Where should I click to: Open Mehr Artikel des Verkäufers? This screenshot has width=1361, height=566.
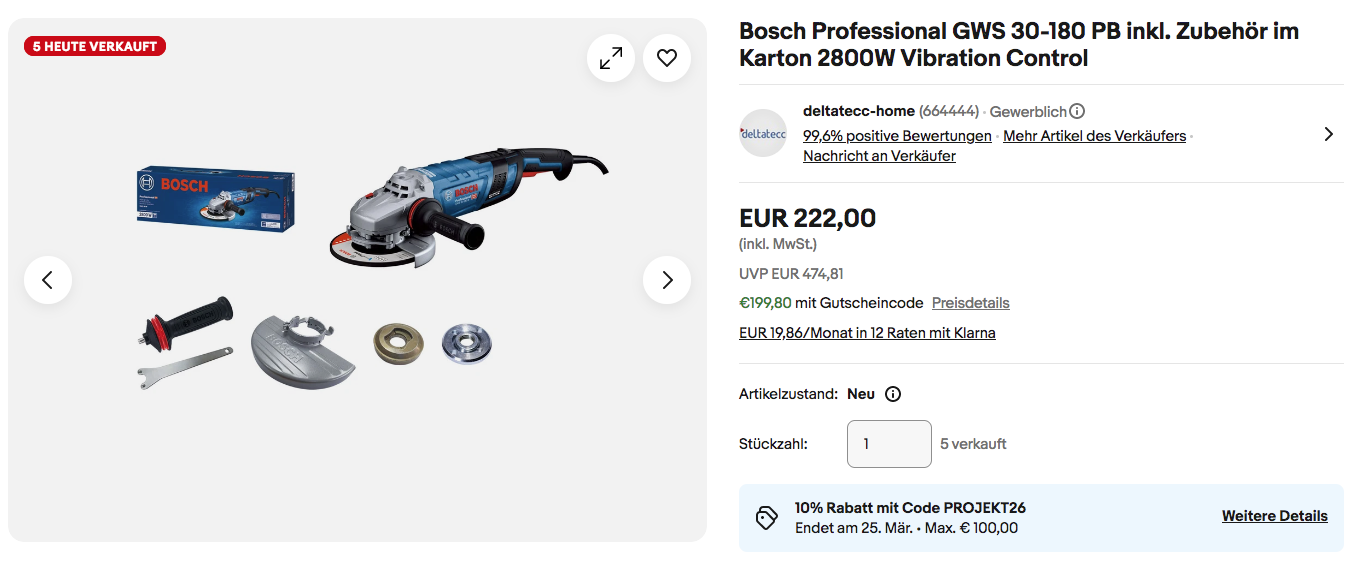tap(1094, 136)
